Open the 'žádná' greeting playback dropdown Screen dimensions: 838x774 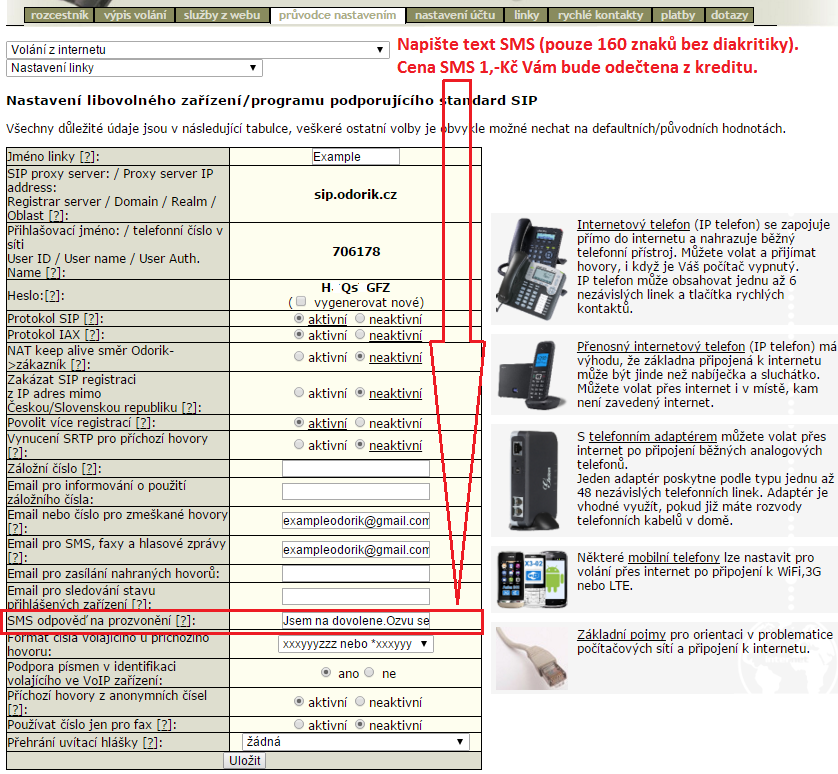tap(355, 742)
